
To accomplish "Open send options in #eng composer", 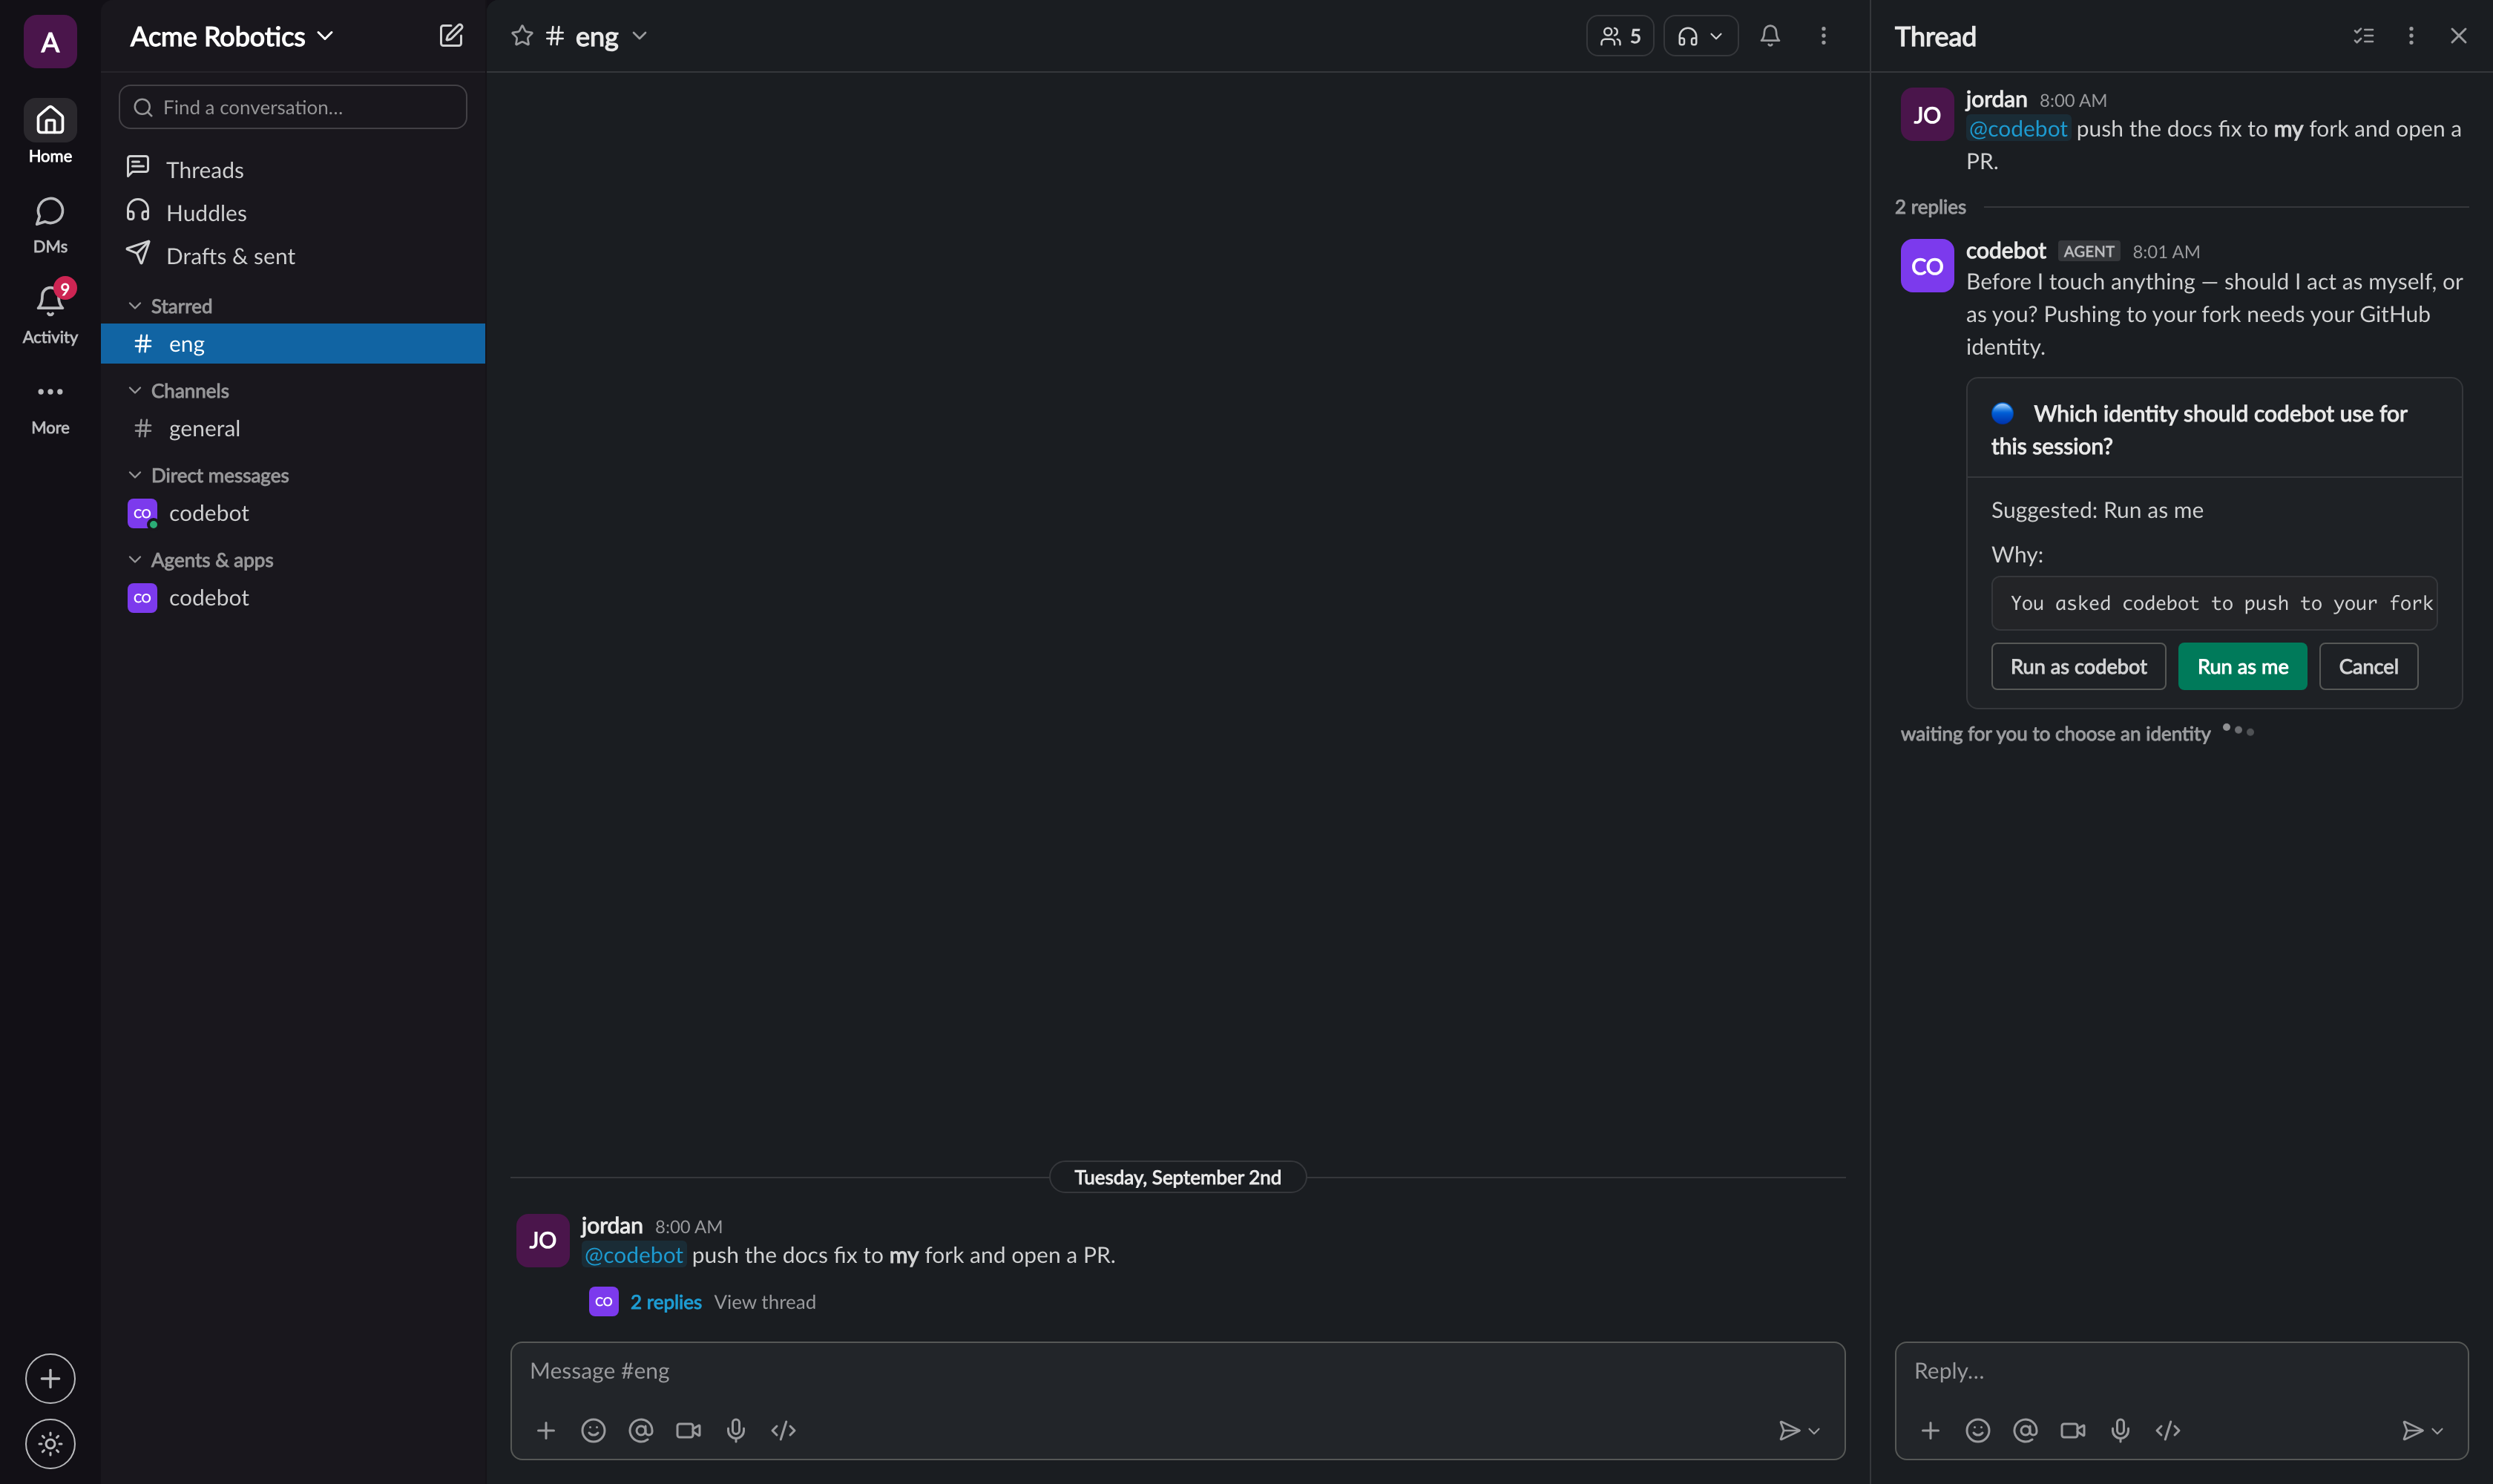I will coord(1814,1431).
